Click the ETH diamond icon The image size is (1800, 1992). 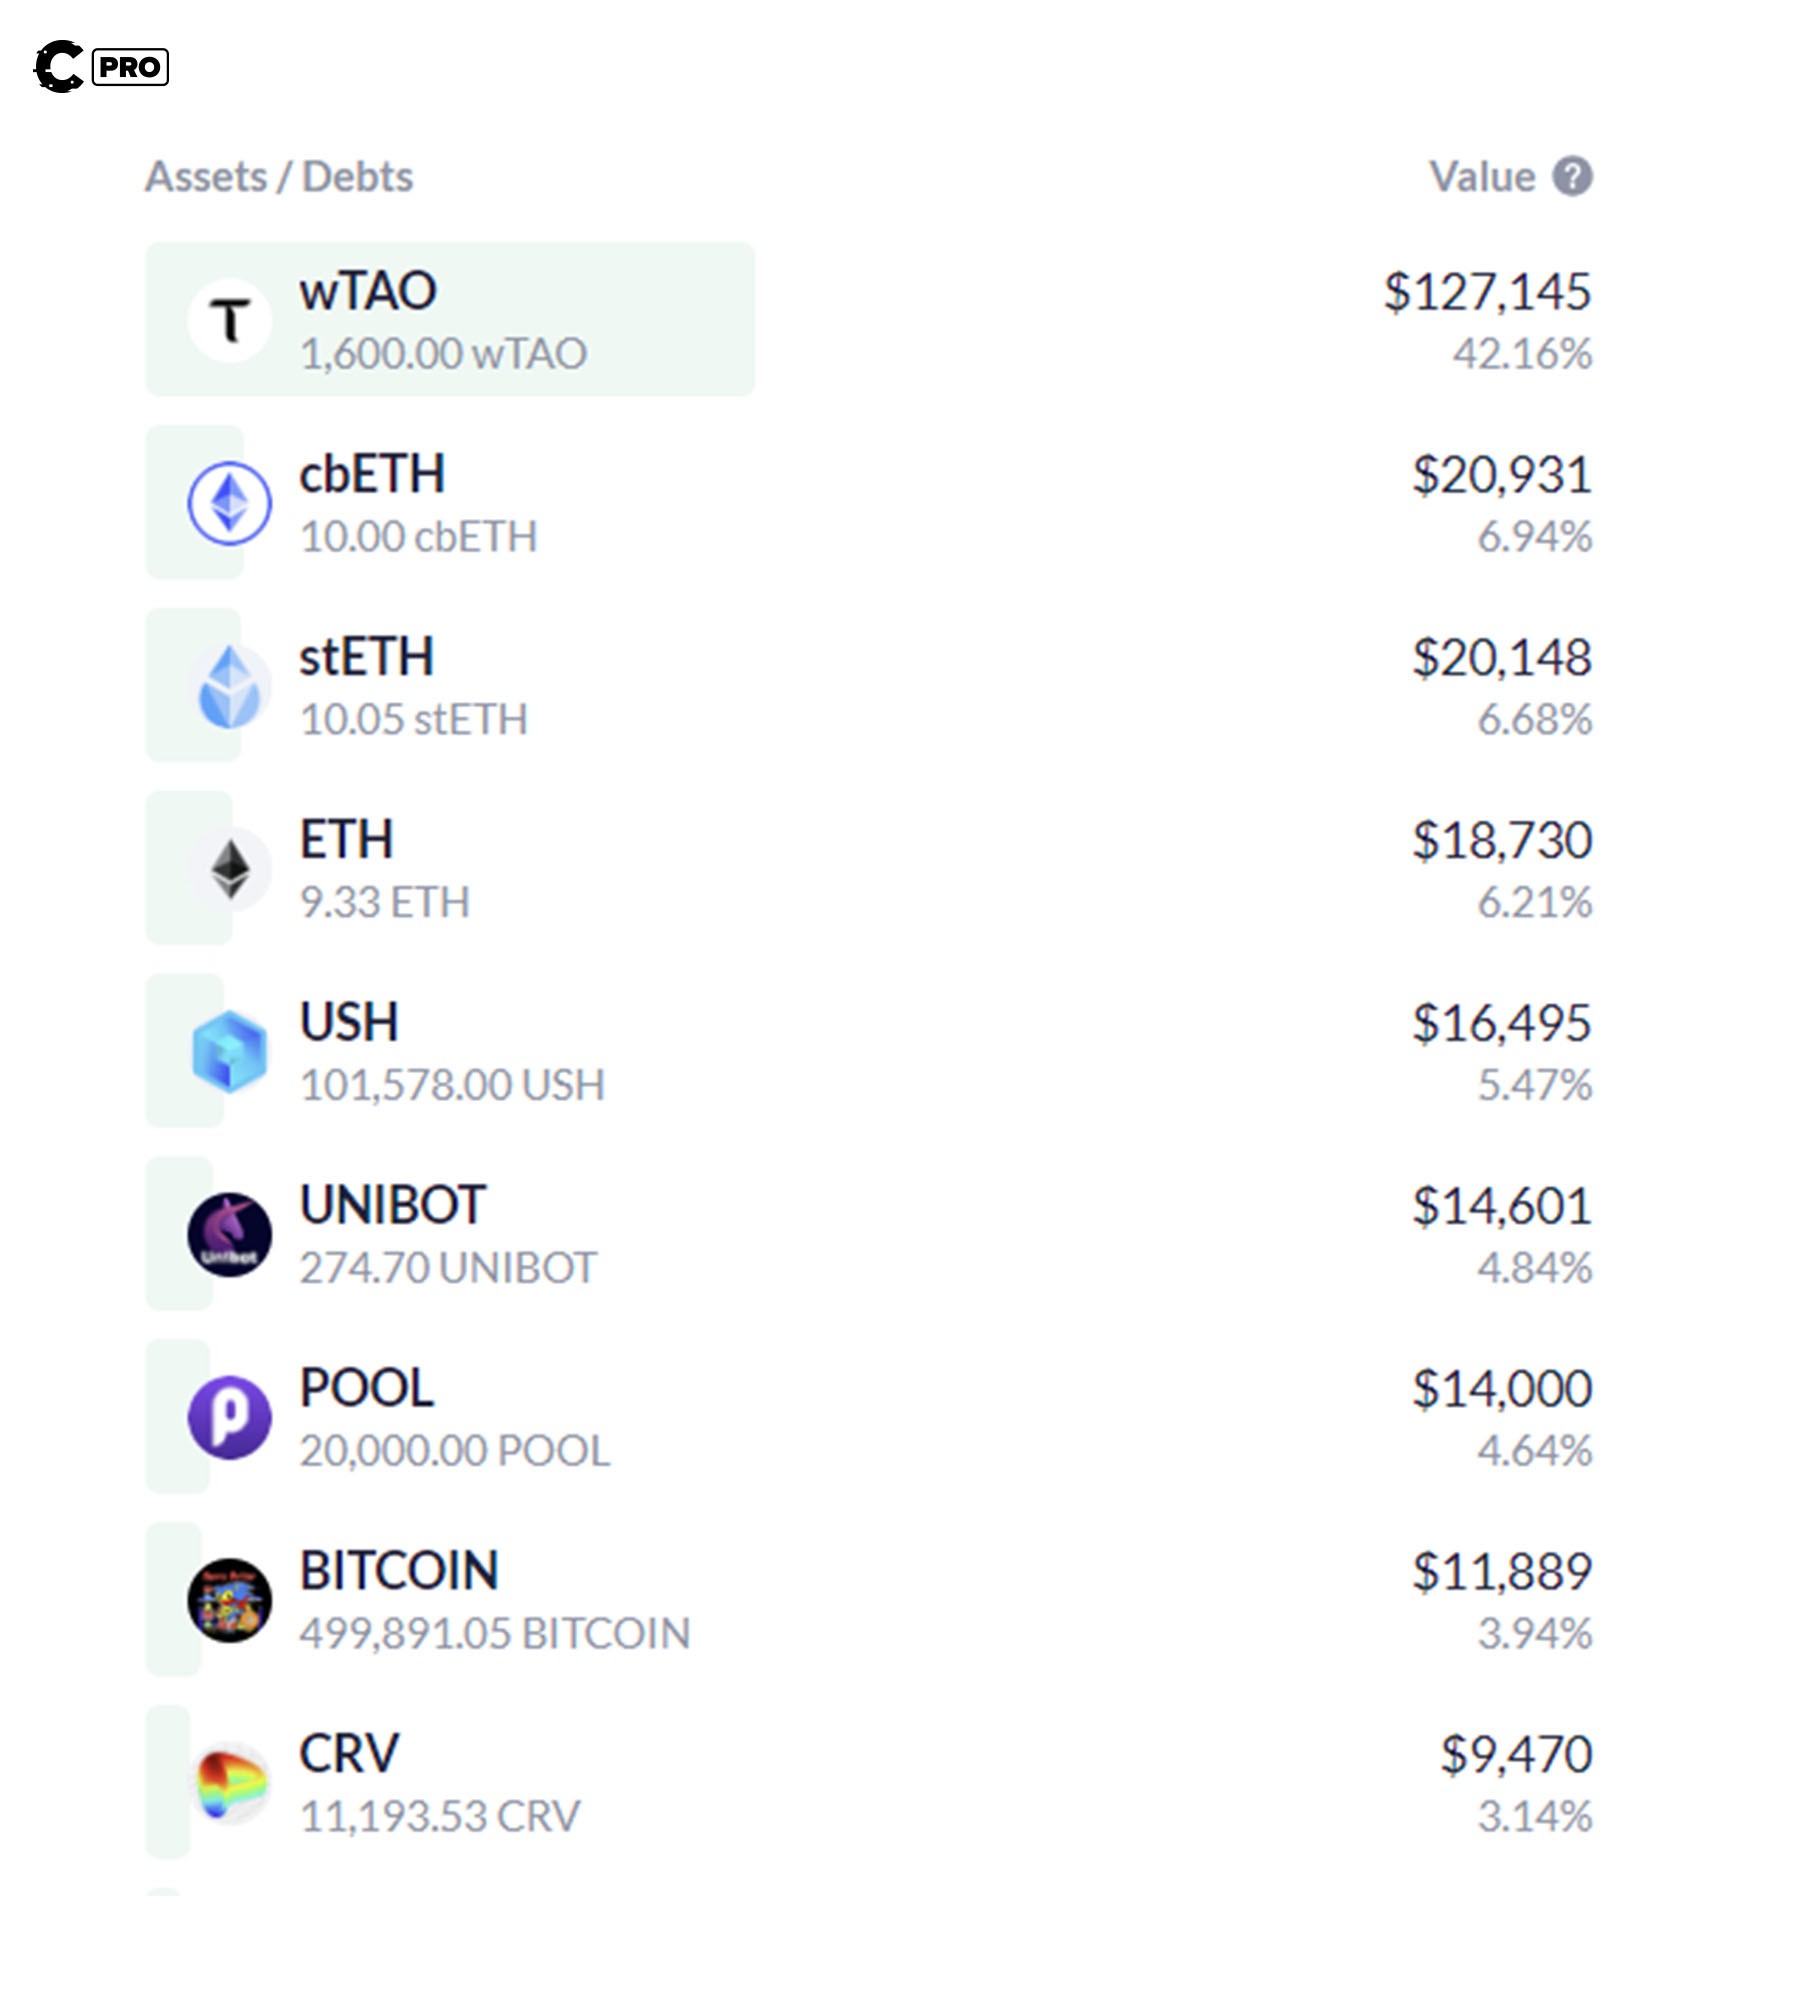tap(230, 868)
